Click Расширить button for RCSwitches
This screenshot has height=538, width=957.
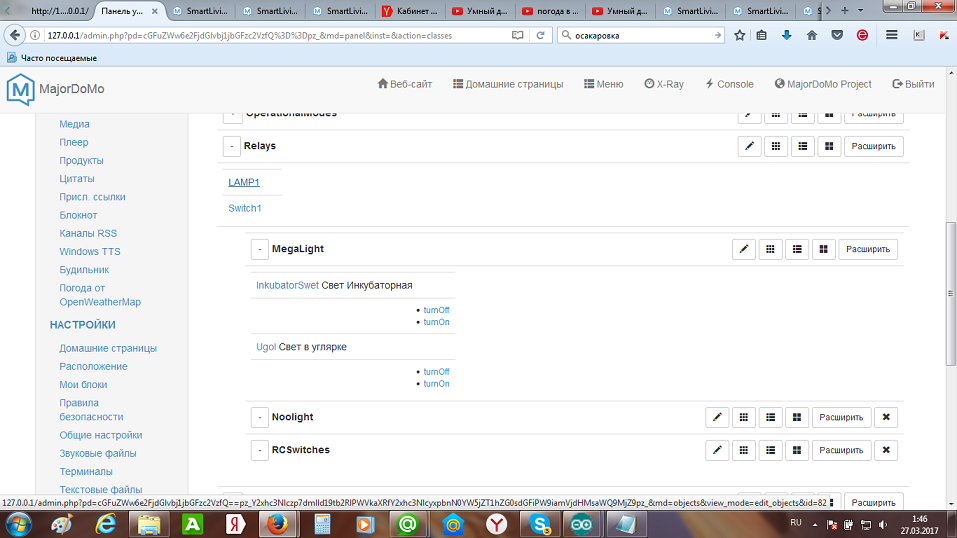click(841, 450)
